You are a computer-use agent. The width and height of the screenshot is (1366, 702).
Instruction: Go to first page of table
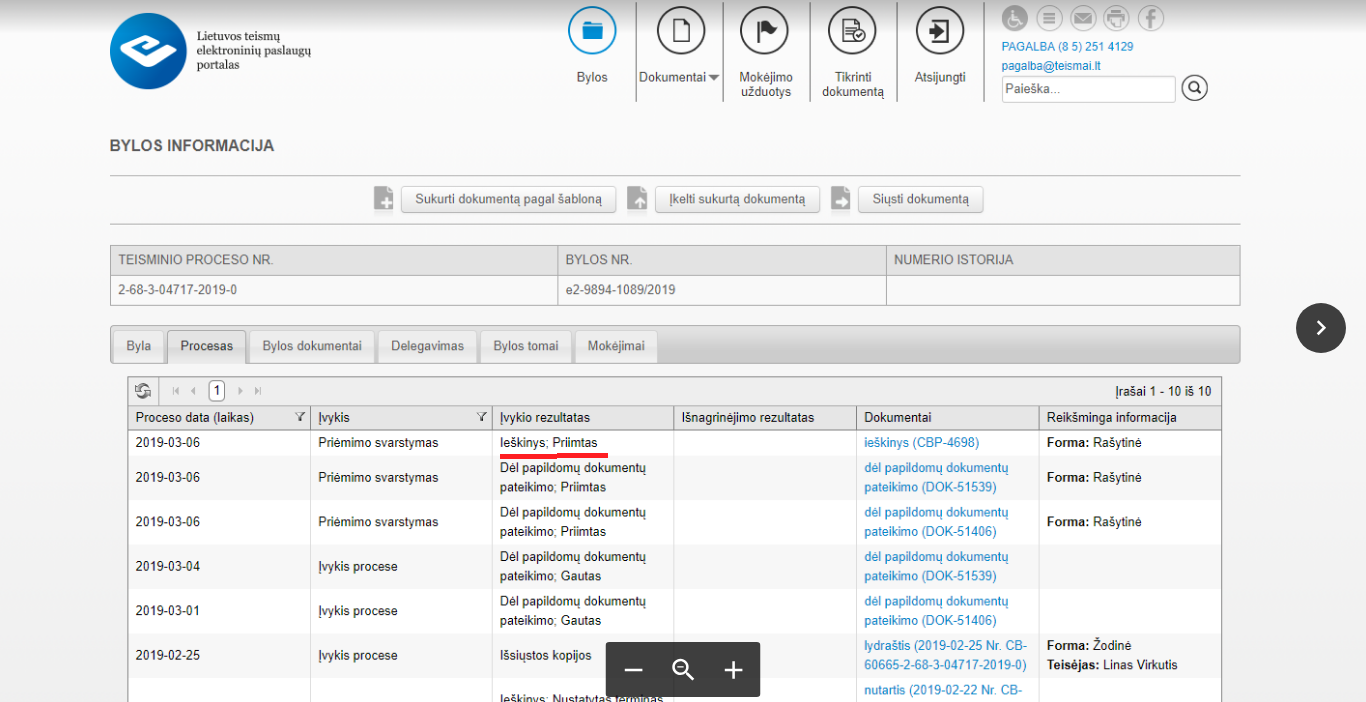coord(176,391)
